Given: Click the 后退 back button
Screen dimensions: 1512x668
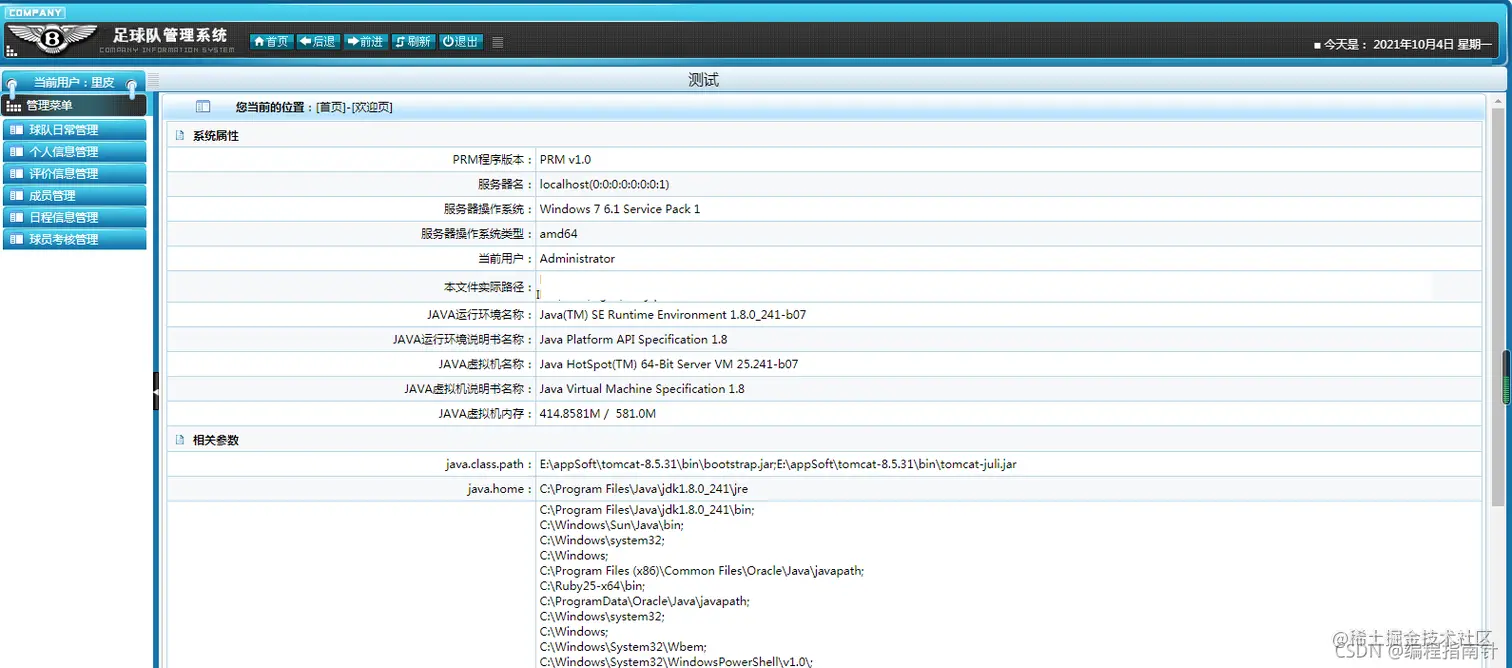Looking at the screenshot, I should 317,42.
